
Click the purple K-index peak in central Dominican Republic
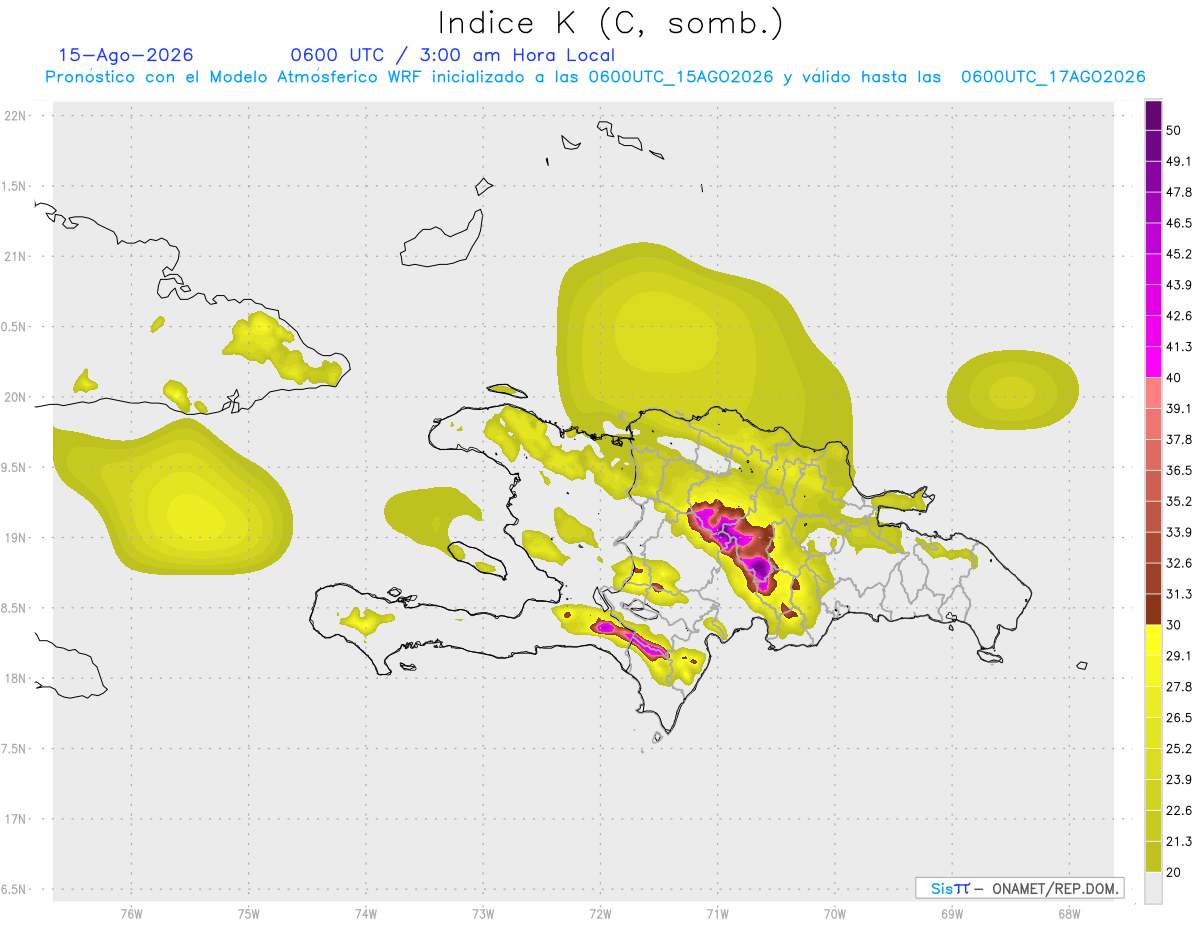coord(761,569)
